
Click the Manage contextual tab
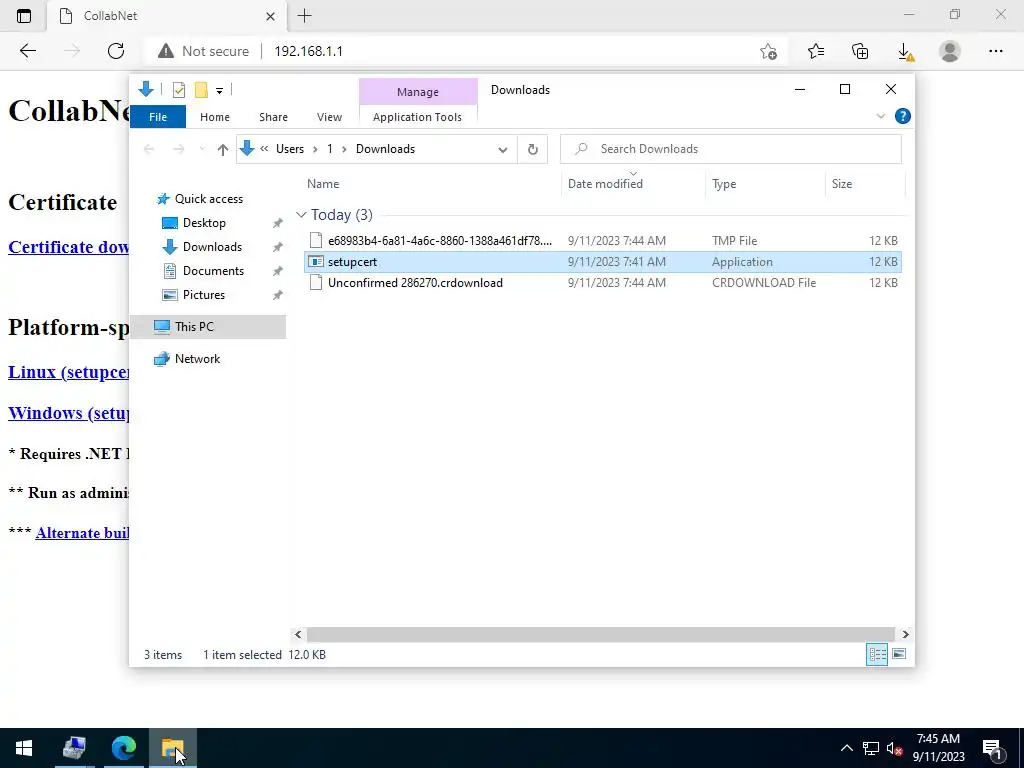(x=418, y=92)
